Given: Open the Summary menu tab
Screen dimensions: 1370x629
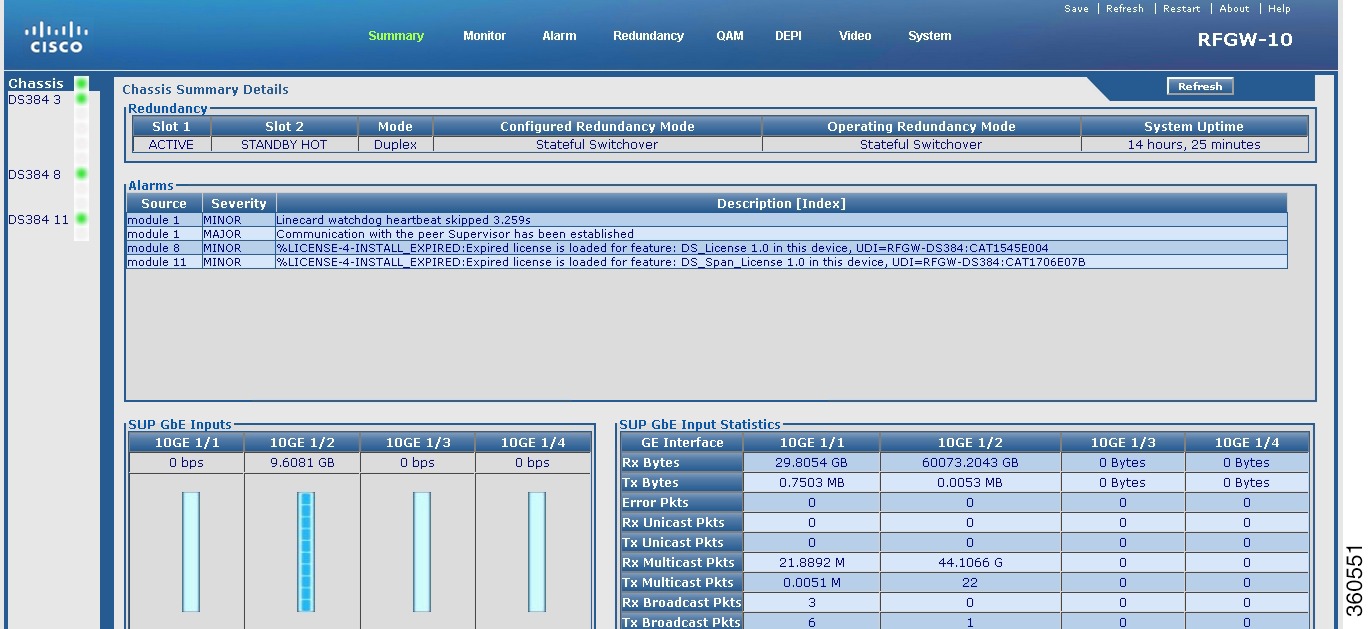Looking at the screenshot, I should (396, 36).
